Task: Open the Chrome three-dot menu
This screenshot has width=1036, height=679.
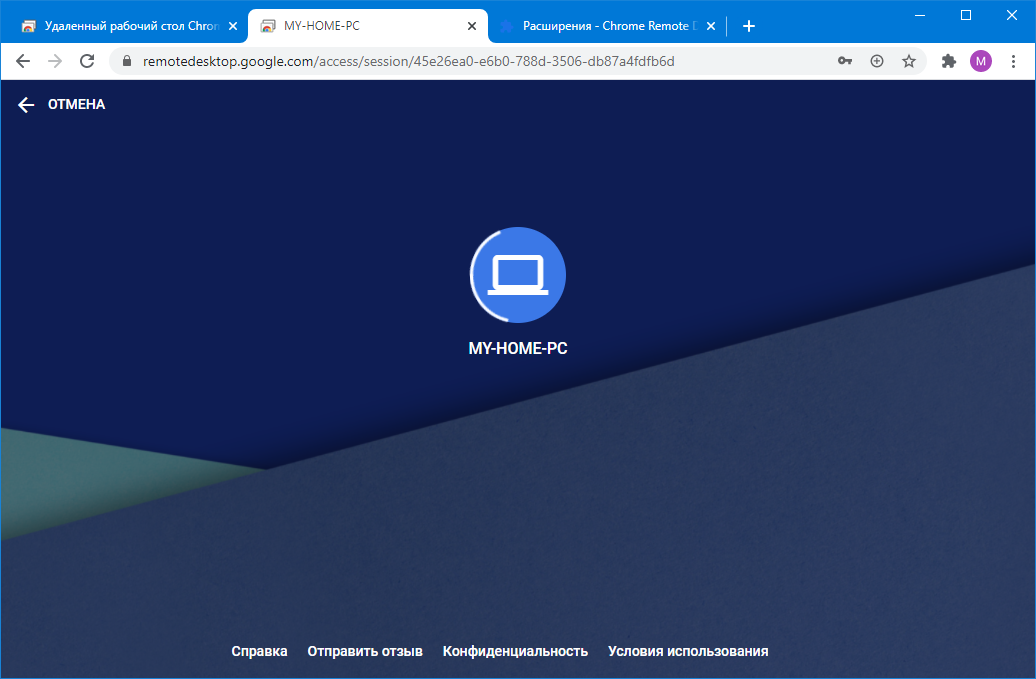Action: pyautogui.click(x=1013, y=61)
